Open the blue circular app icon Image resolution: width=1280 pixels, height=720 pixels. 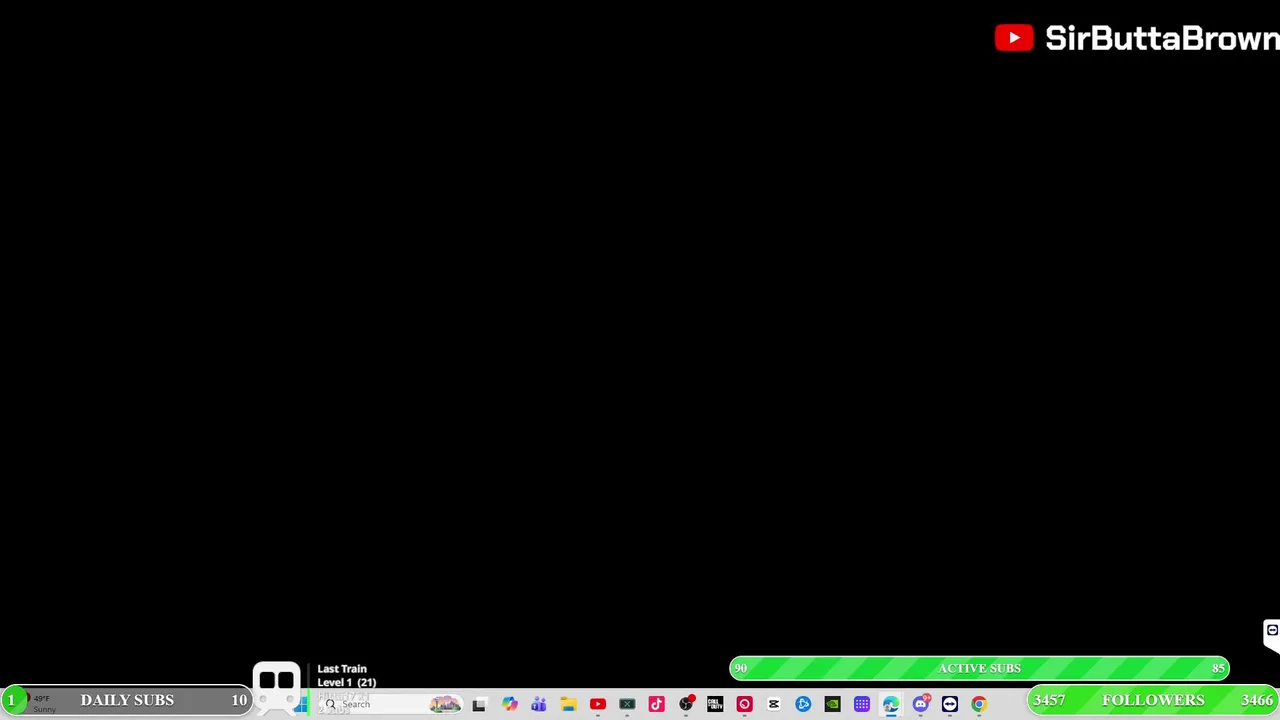coord(803,705)
